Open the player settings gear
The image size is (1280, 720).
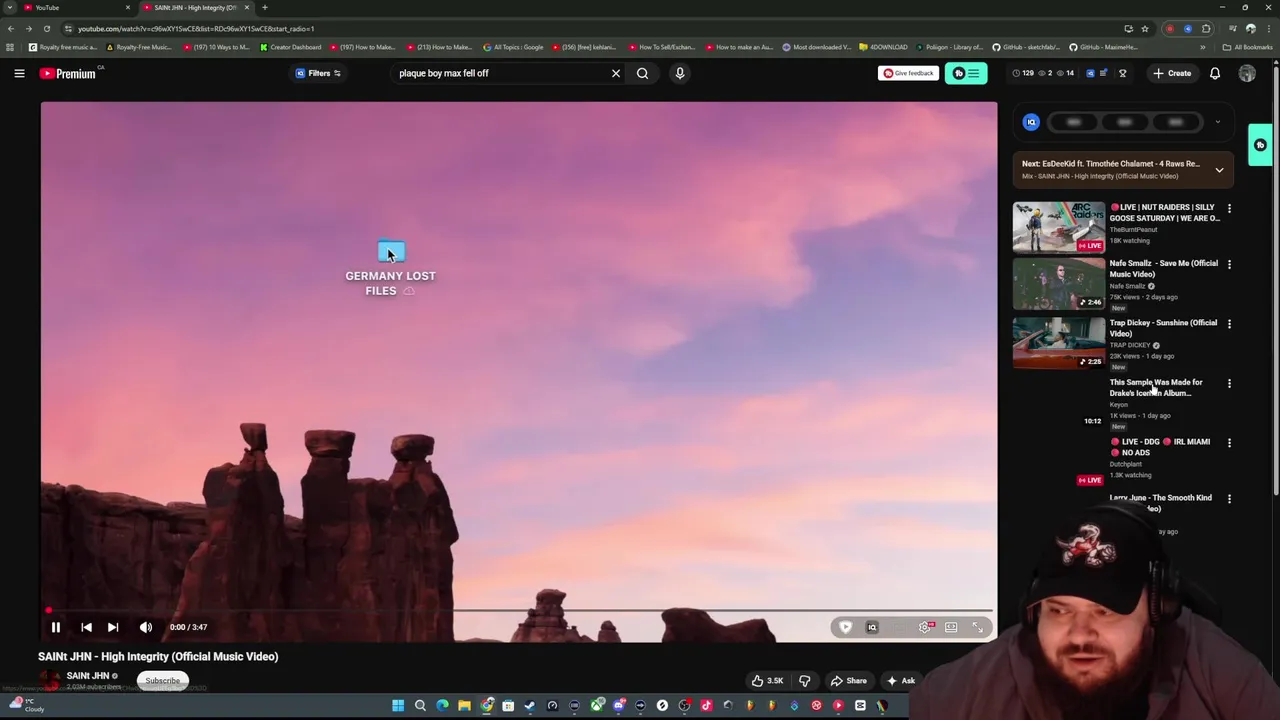(925, 627)
